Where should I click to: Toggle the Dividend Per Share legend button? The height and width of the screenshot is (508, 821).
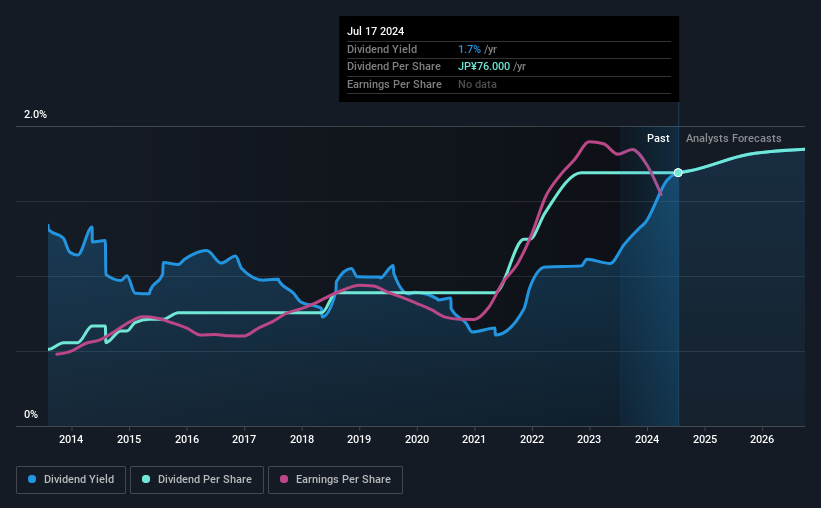pyautogui.click(x=197, y=480)
